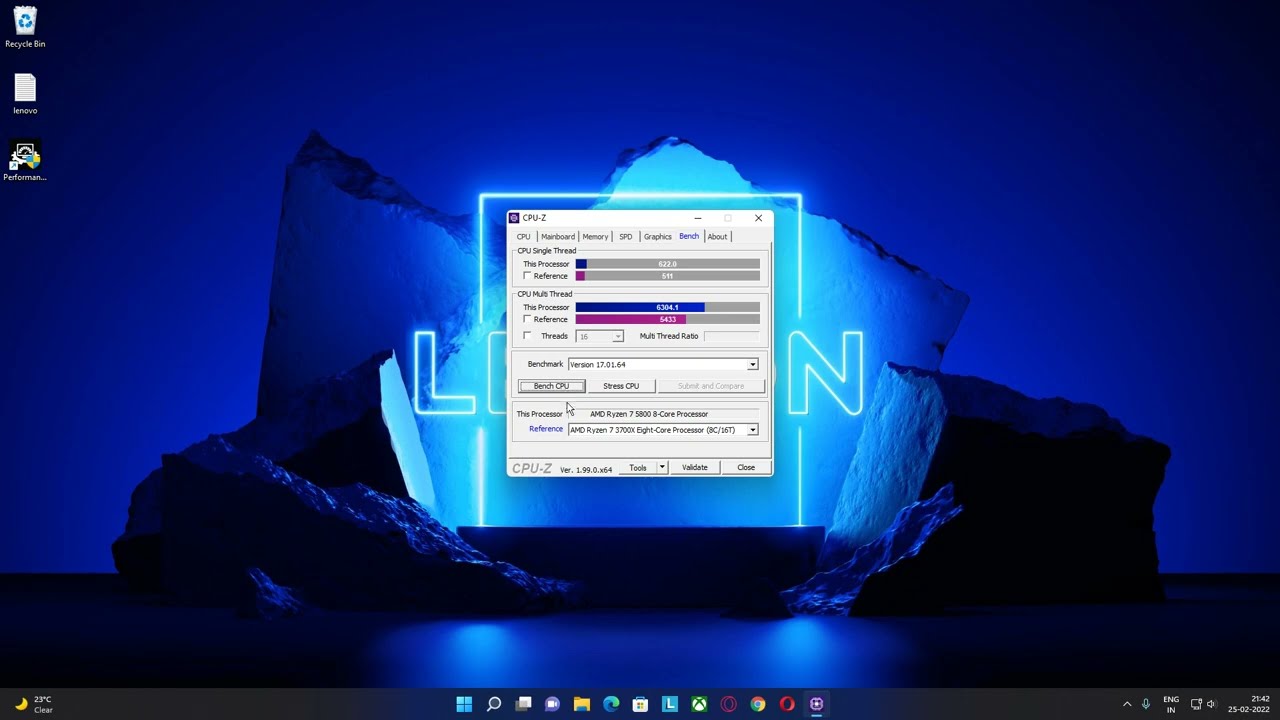Screen dimensions: 1280x720
Task: Open the network tray icon
Action: point(1195,704)
